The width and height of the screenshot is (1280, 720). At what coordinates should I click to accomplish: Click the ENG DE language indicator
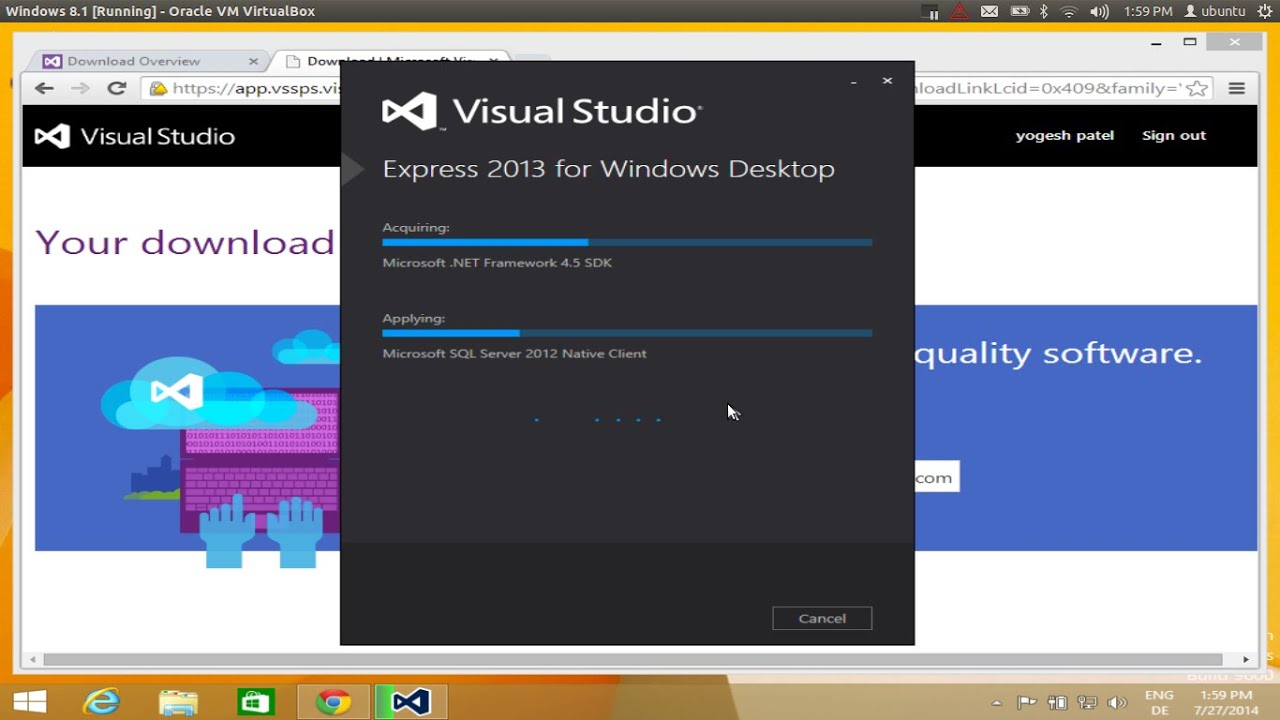[1159, 702]
